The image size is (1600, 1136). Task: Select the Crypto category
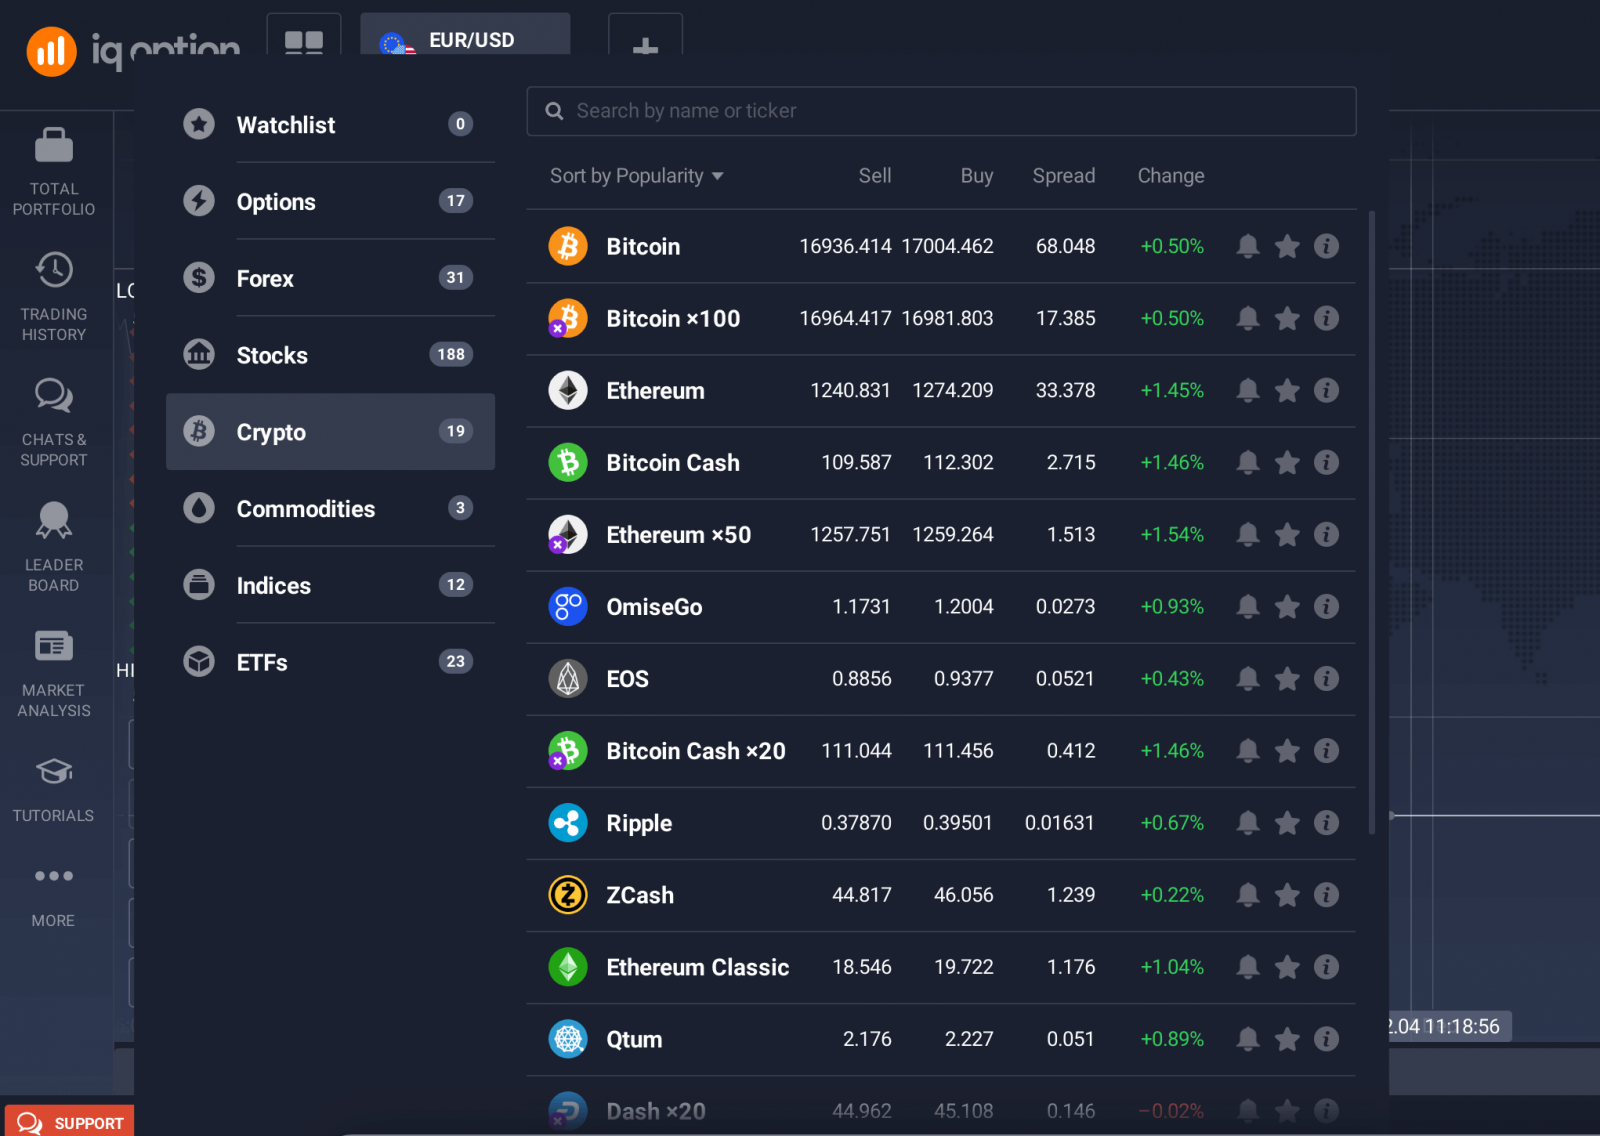(330, 432)
